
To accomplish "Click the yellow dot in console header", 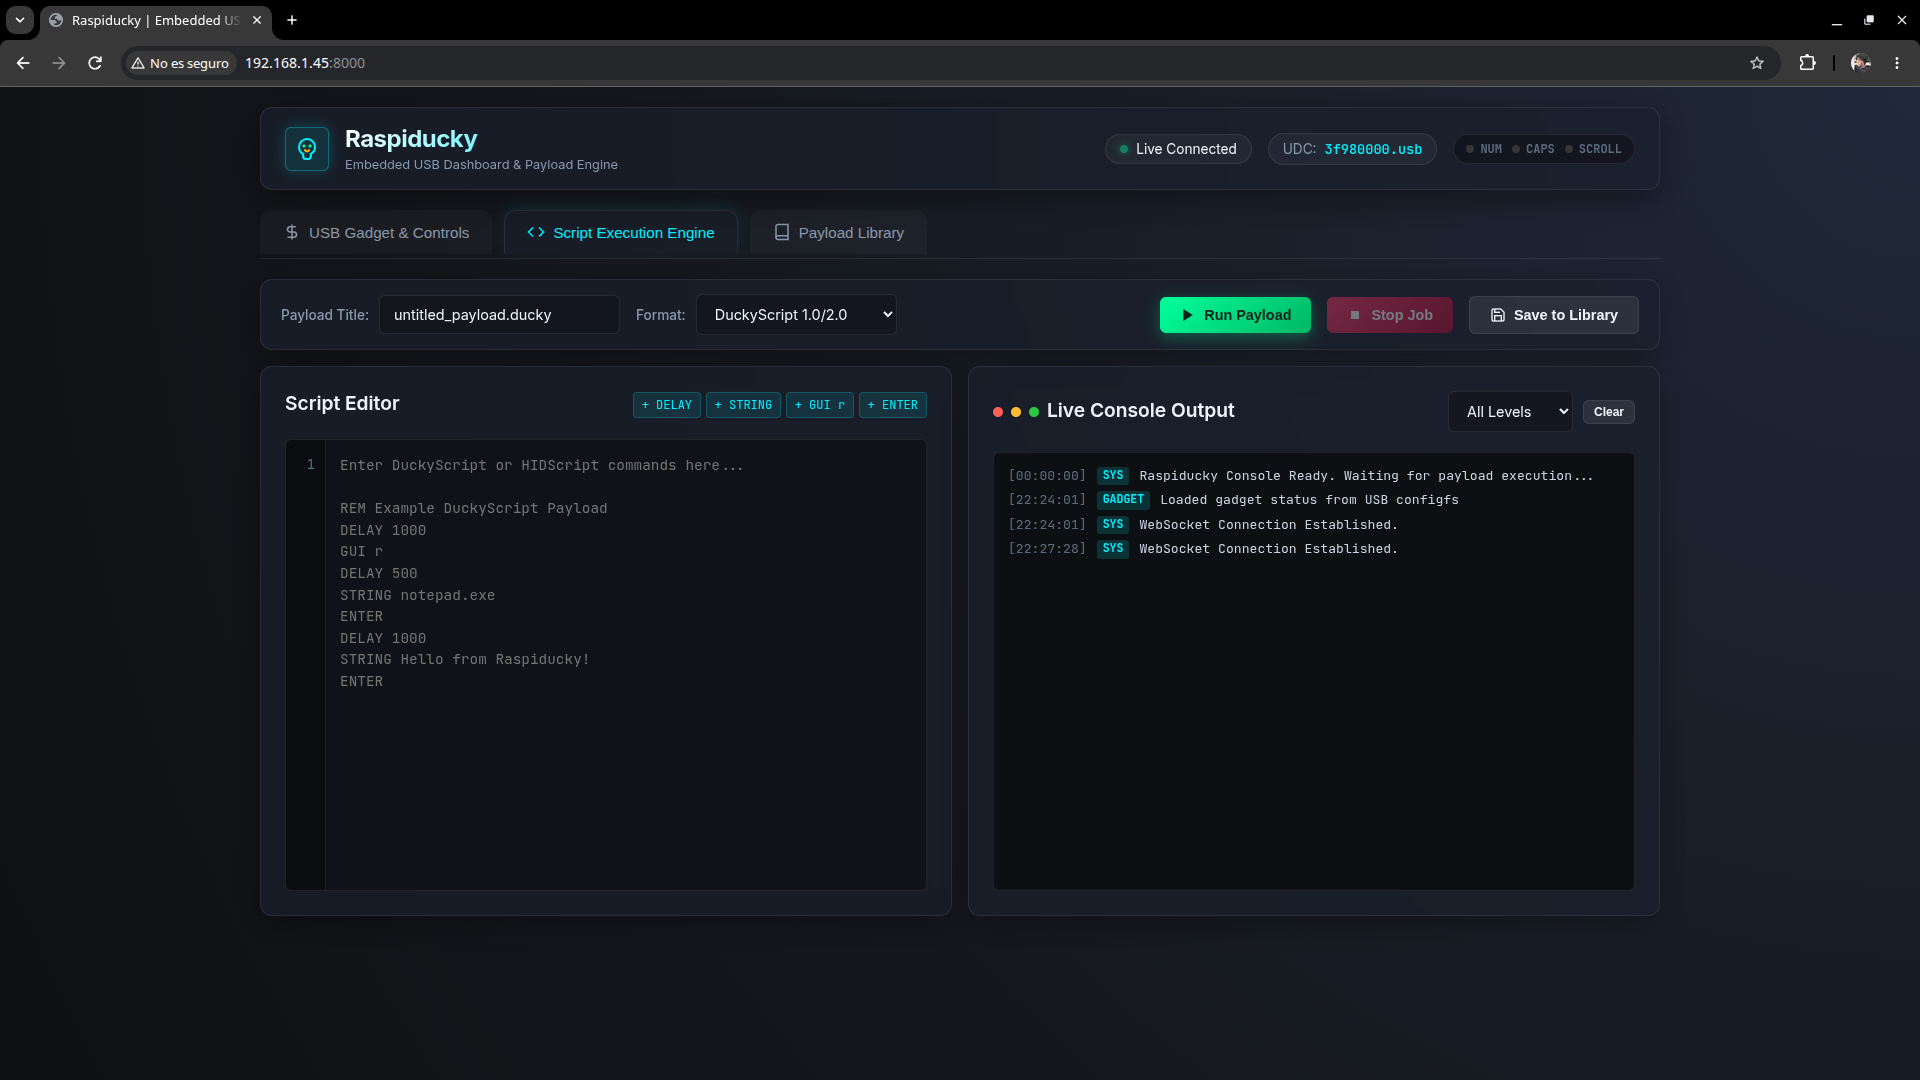I will coord(1016,412).
